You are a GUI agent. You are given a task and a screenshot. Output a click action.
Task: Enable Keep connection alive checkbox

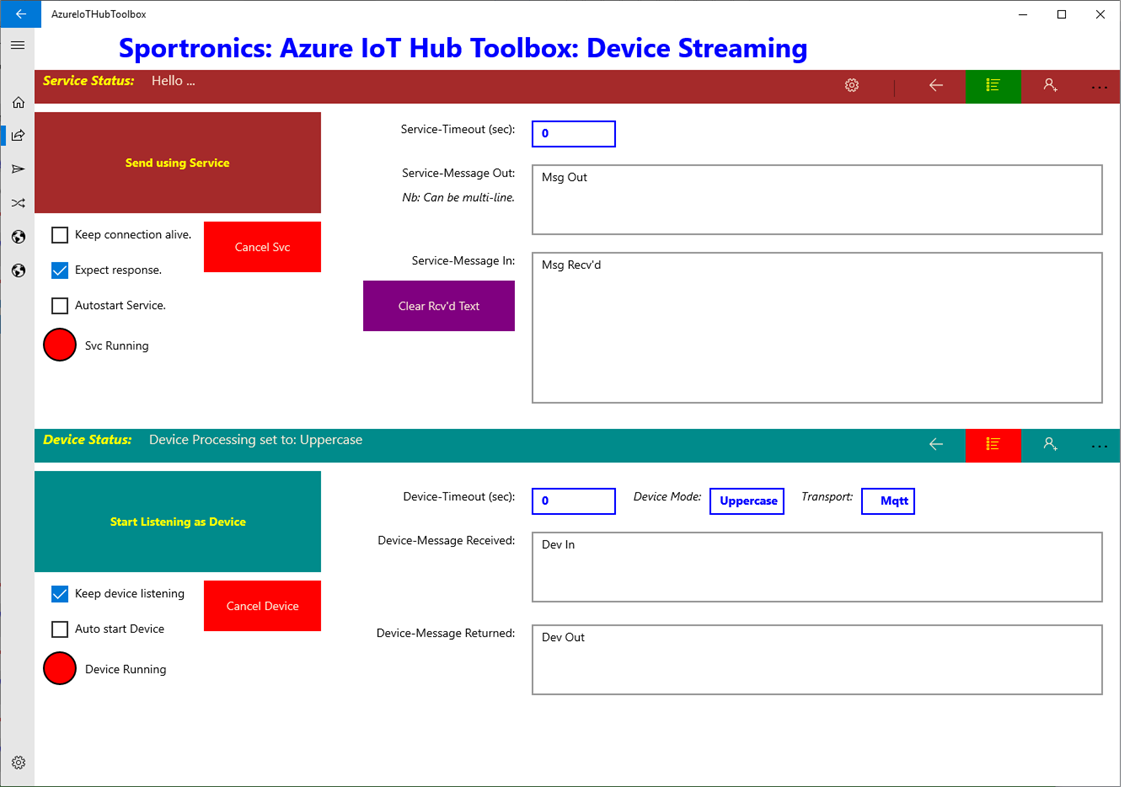60,235
